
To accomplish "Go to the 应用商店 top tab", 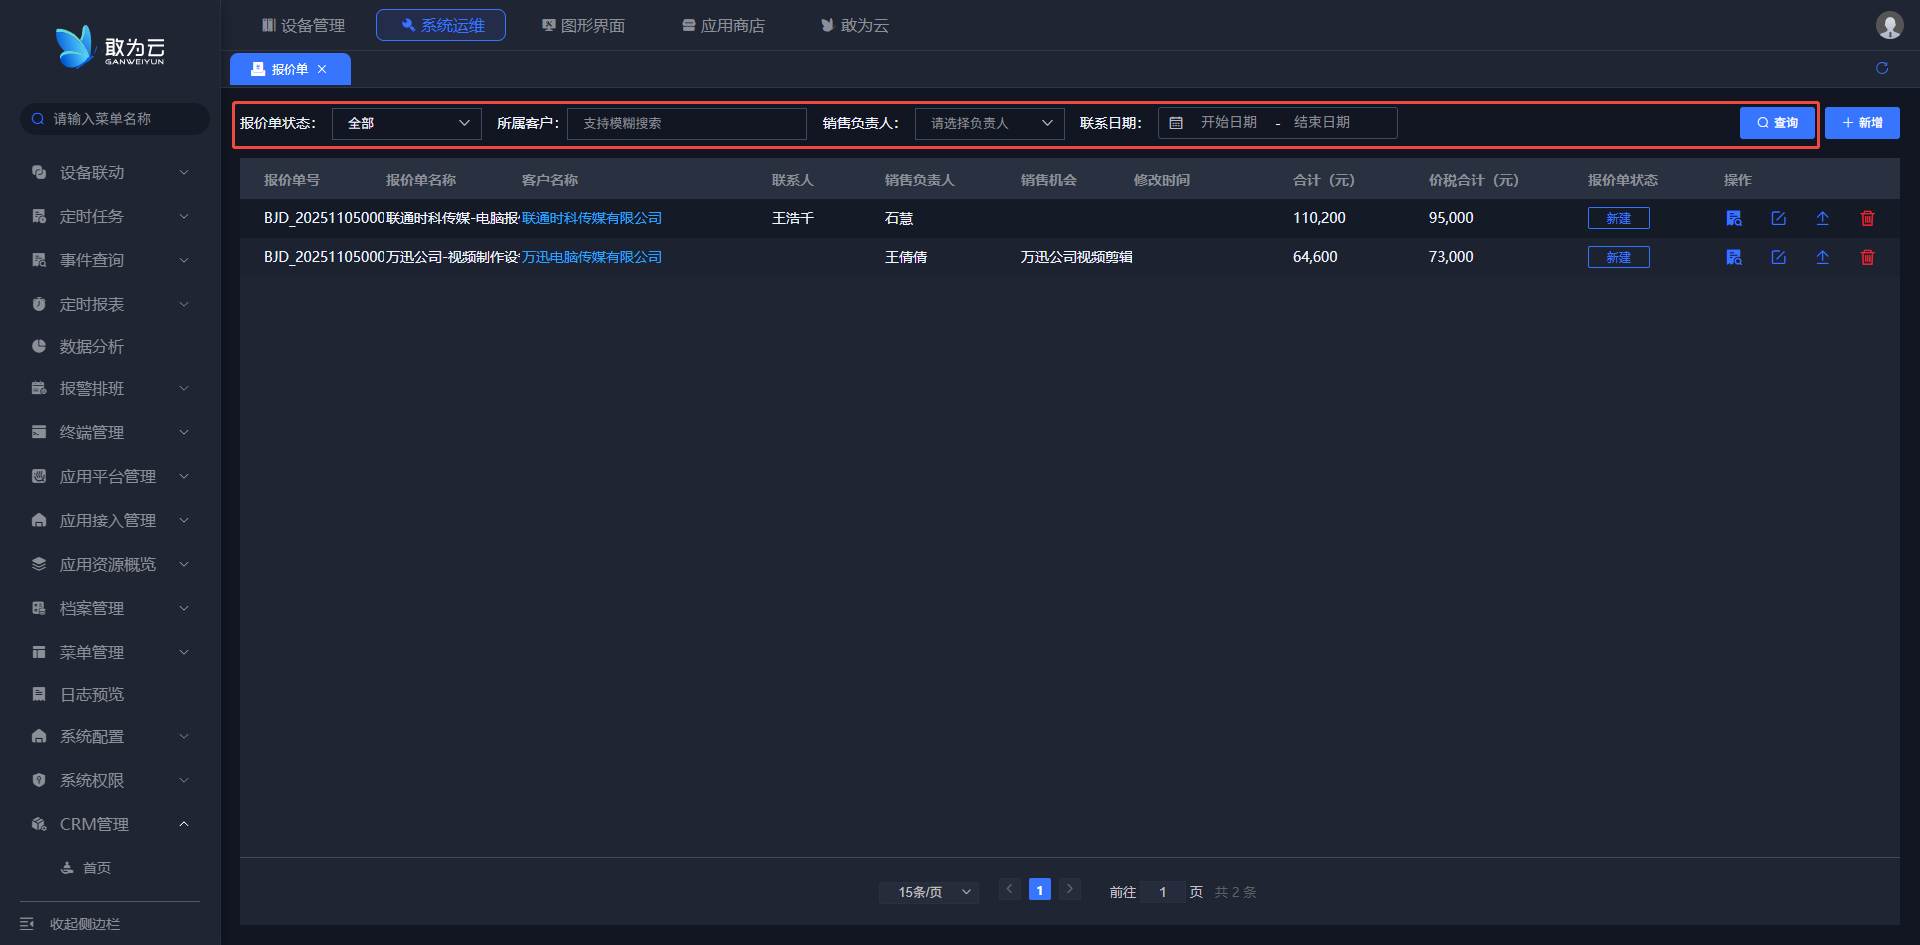I will [x=723, y=25].
